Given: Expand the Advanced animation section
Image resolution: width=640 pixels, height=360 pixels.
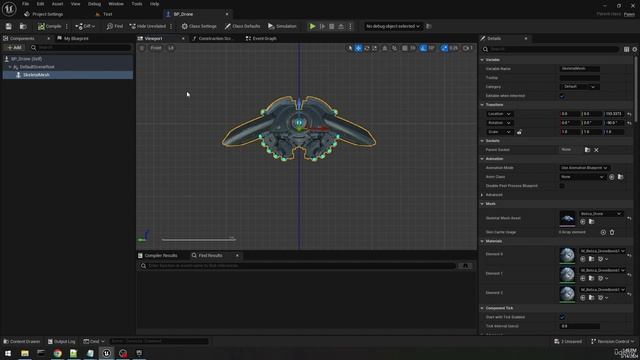Looking at the screenshot, I should click(x=482, y=195).
